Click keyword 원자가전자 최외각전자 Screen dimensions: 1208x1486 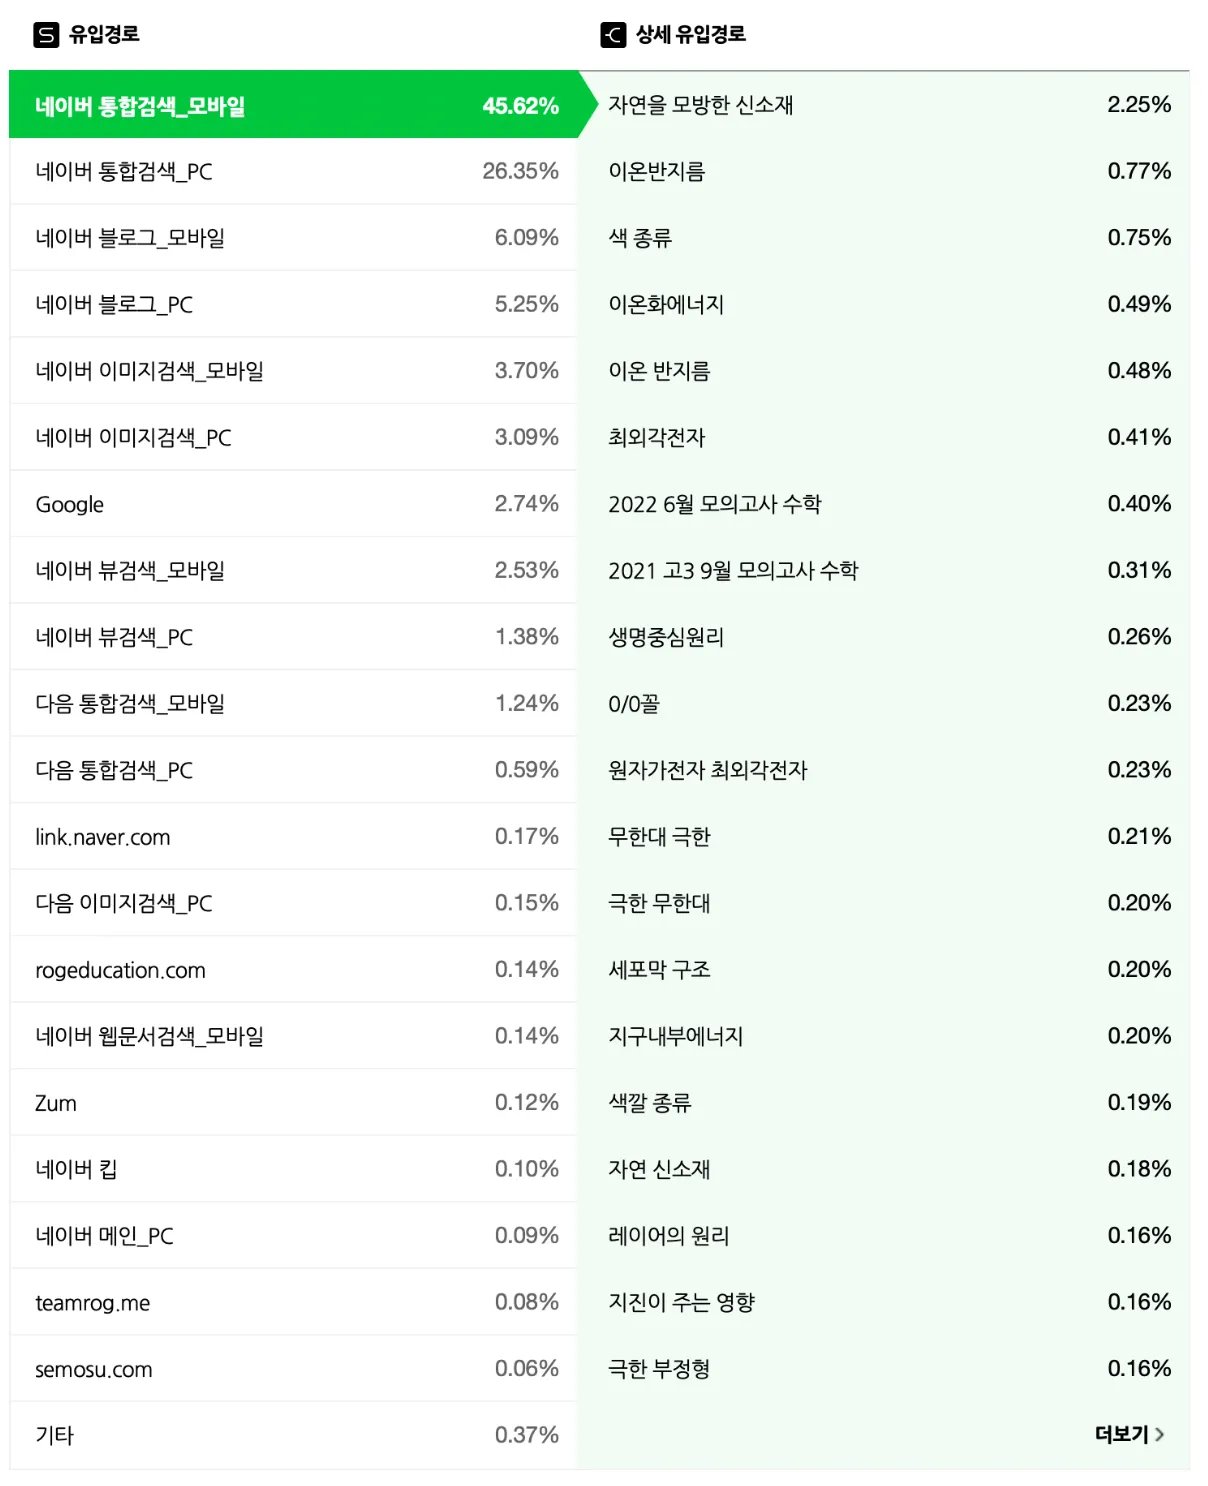pos(708,770)
